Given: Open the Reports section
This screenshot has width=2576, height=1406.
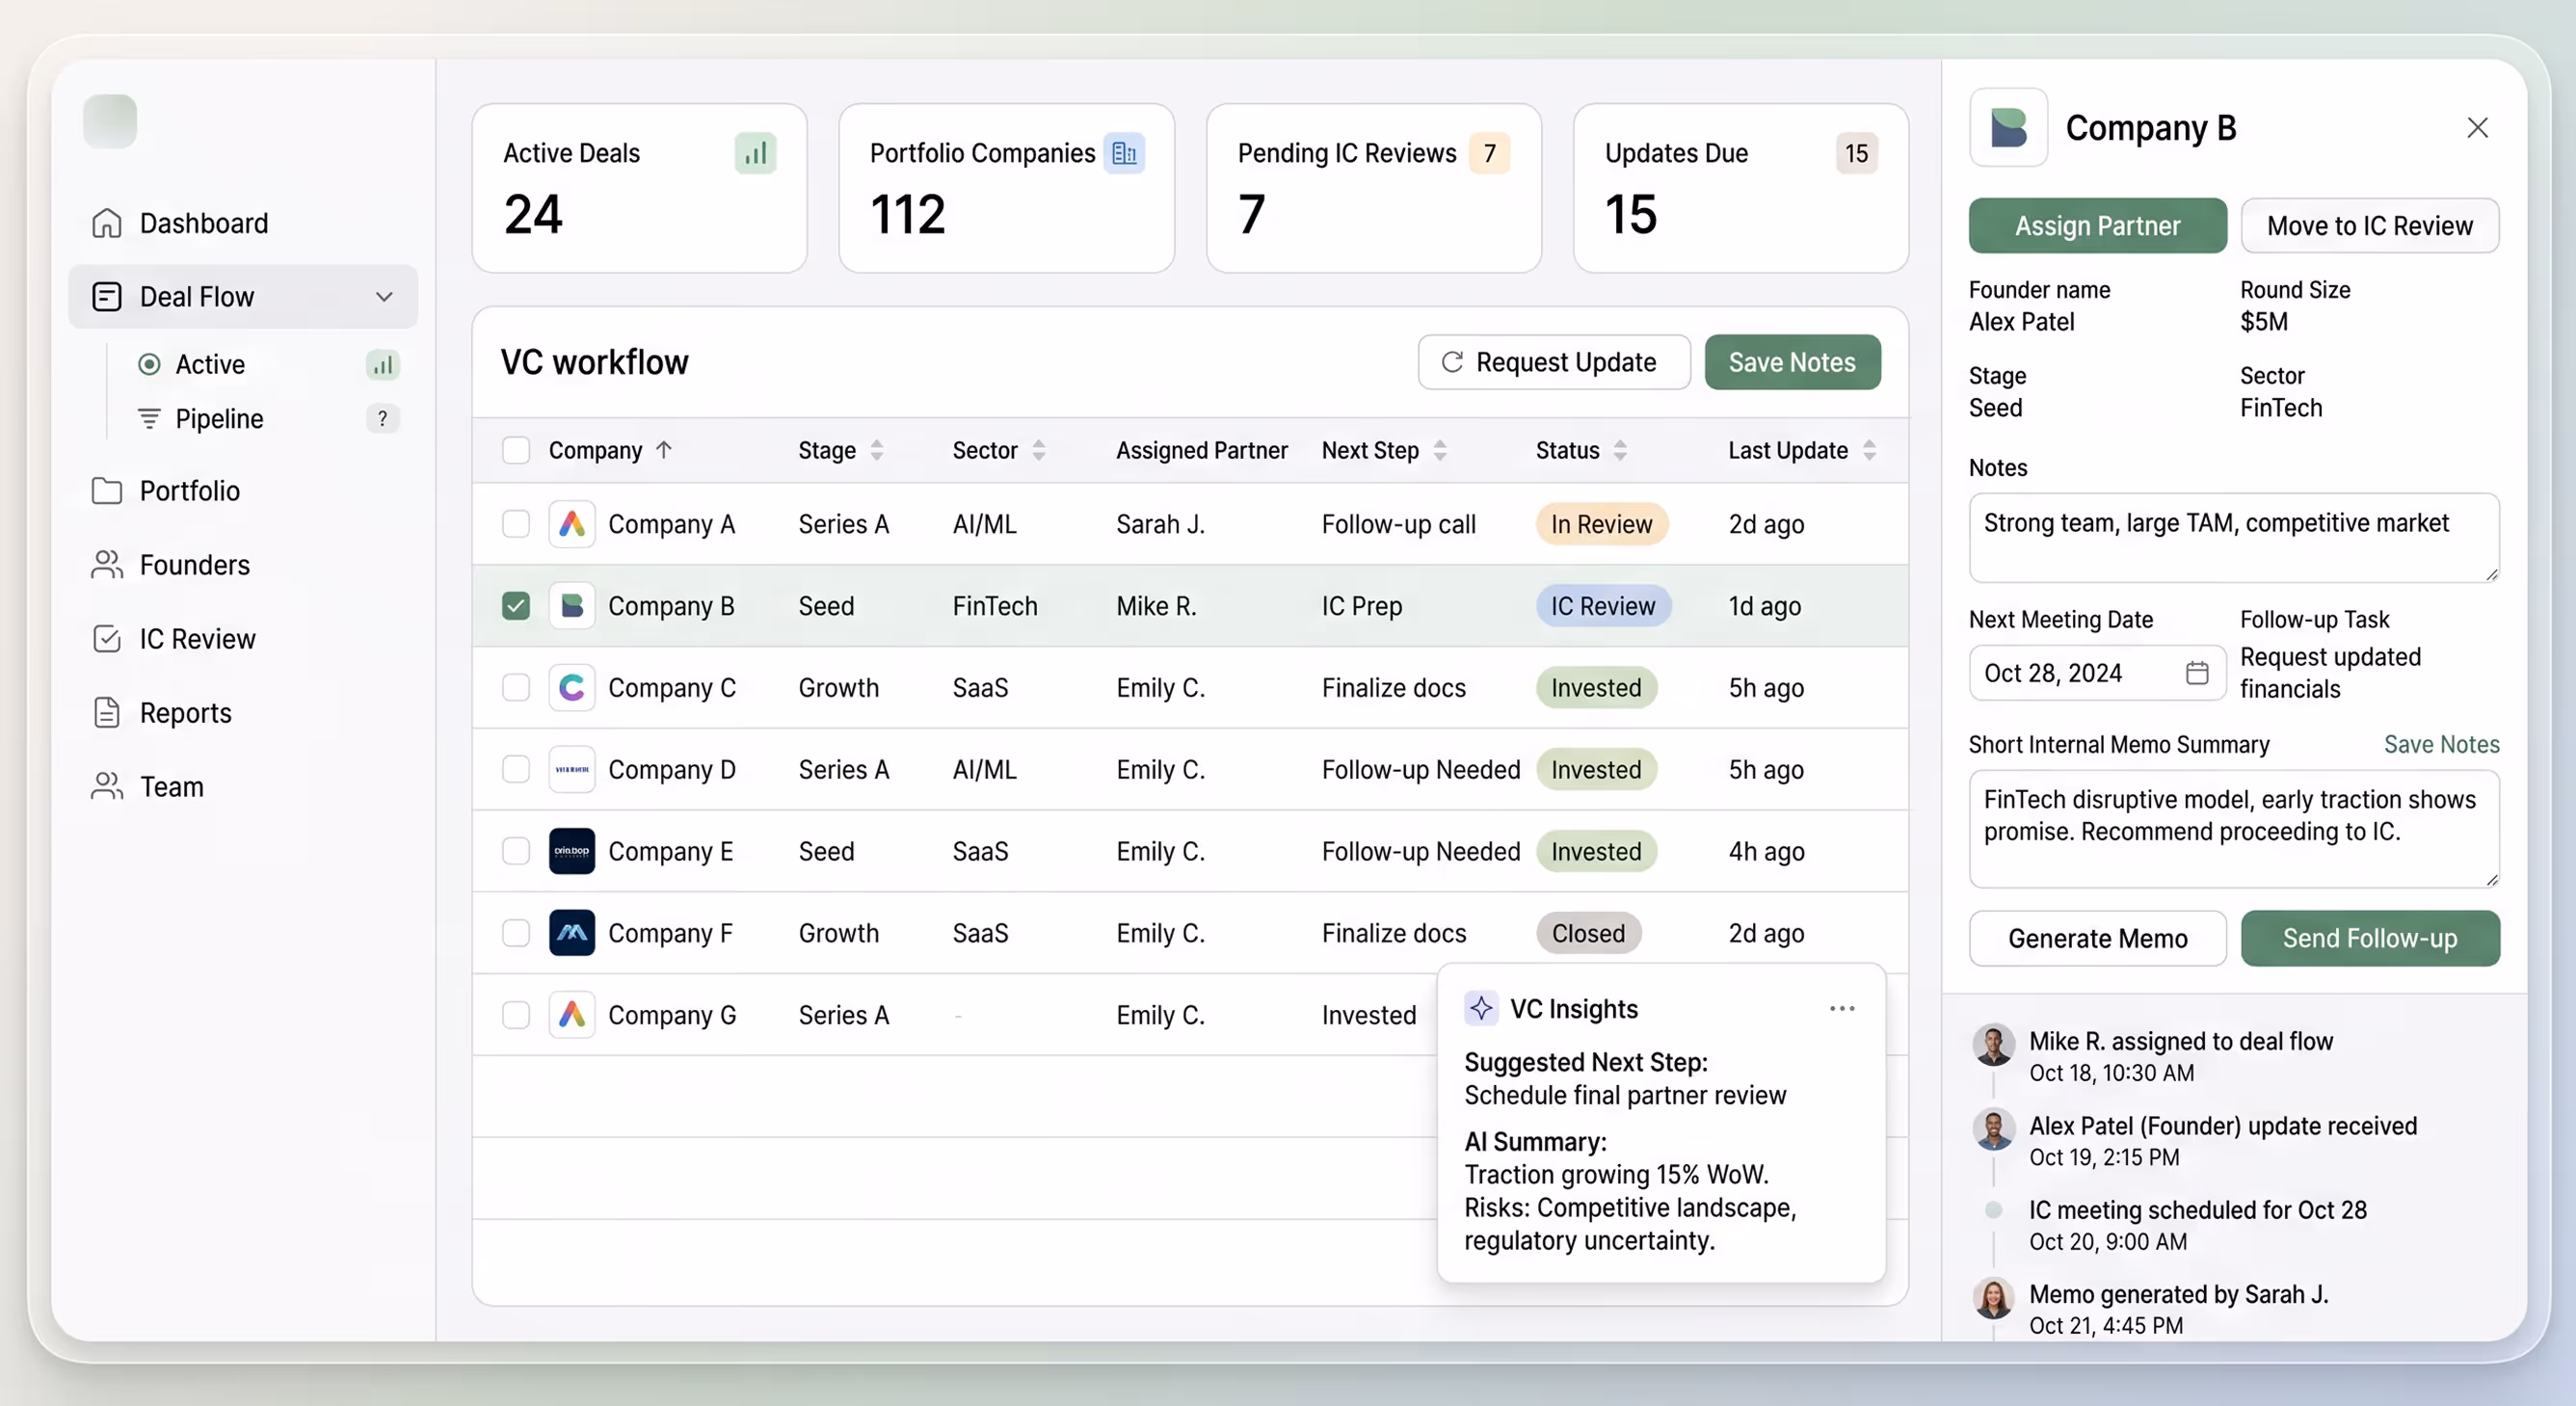Looking at the screenshot, I should pyautogui.click(x=243, y=713).
